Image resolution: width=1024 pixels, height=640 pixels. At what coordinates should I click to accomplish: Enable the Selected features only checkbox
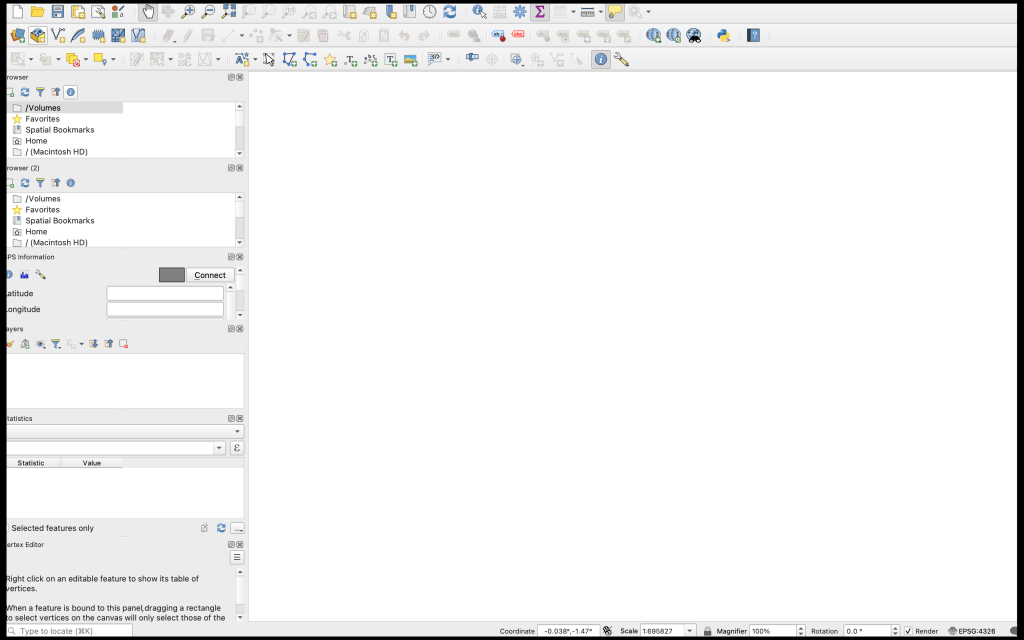[5, 528]
